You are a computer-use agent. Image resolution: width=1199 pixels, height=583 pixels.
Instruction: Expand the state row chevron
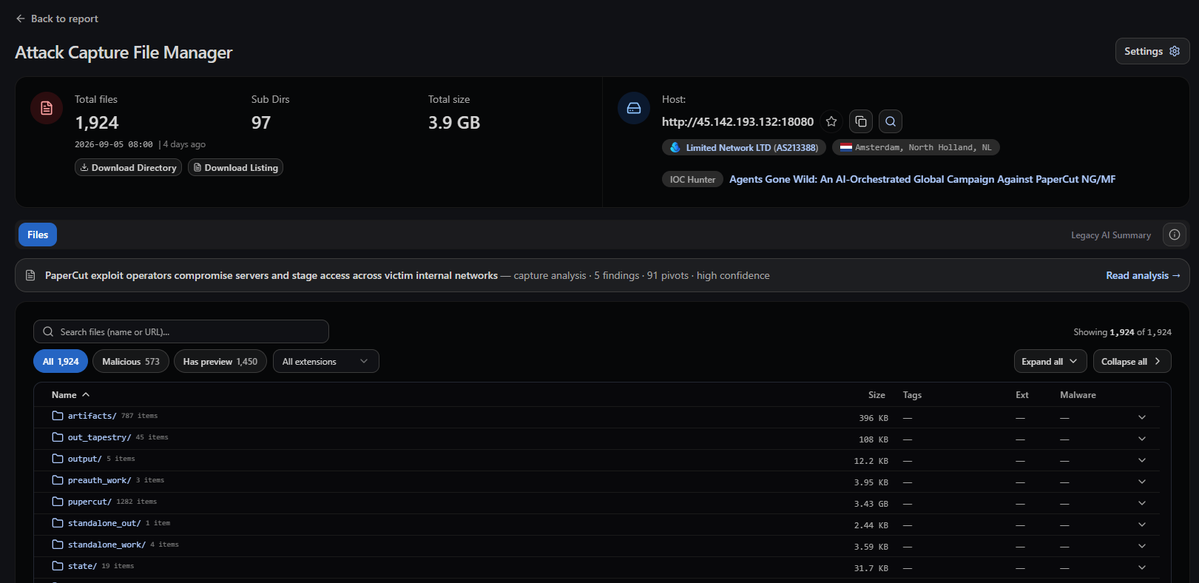[1142, 567]
